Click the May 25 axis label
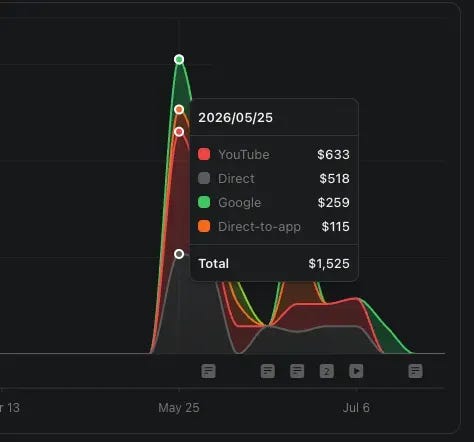The height and width of the screenshot is (442, 474). 179,408
